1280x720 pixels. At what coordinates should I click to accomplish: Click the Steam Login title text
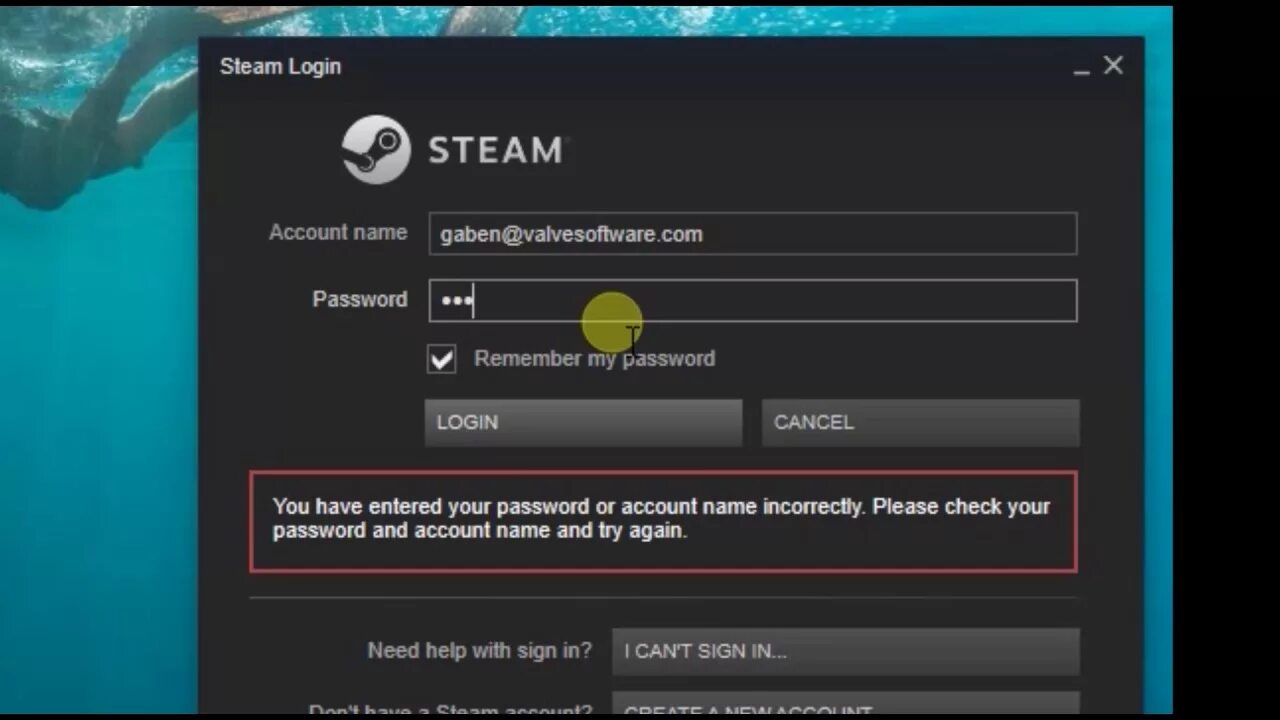point(280,66)
